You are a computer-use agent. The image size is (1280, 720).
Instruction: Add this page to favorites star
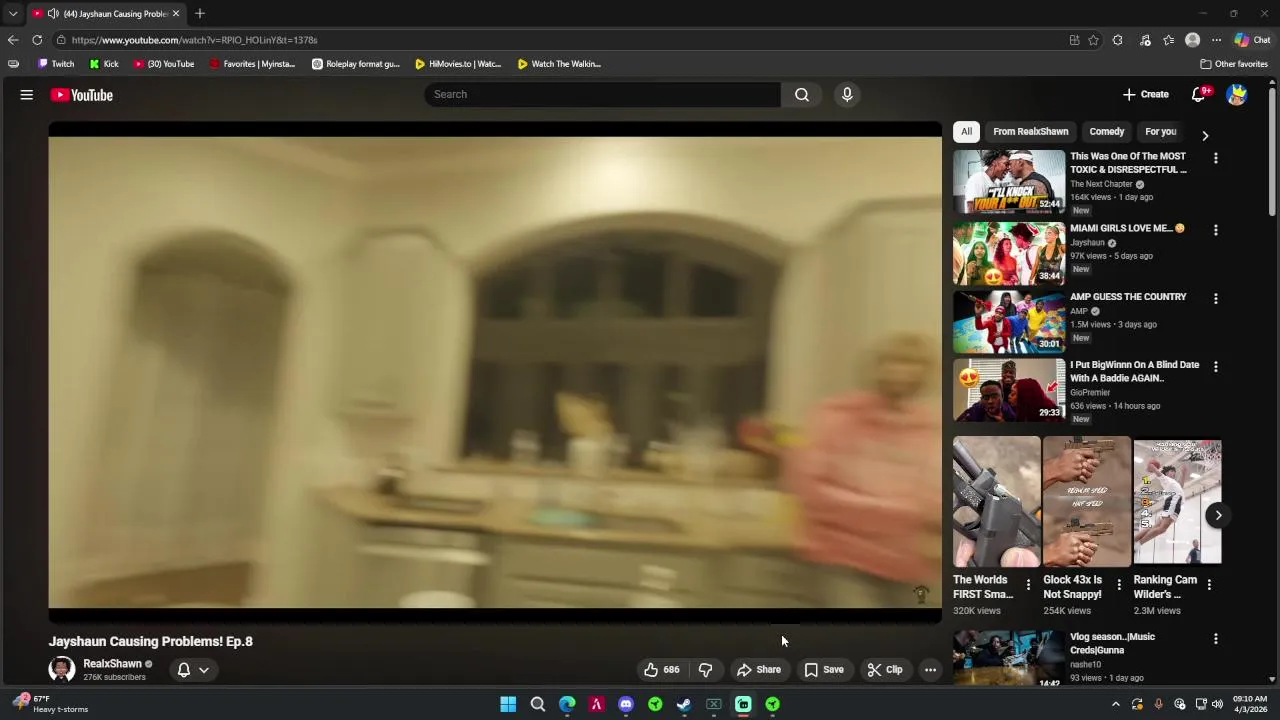[1094, 40]
